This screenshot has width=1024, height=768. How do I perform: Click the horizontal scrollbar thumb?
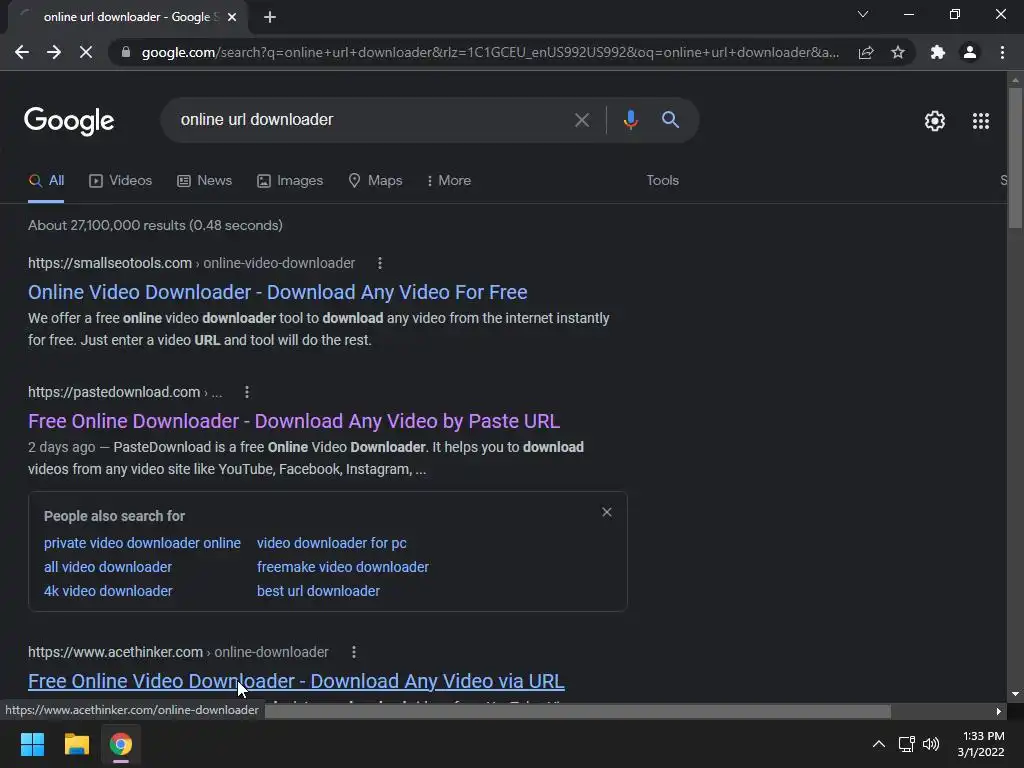coord(577,711)
